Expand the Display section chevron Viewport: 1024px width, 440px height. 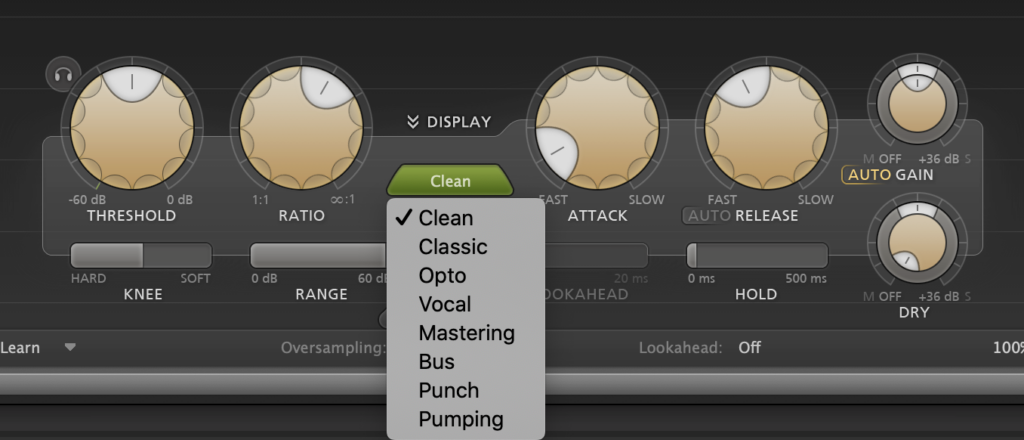(x=413, y=122)
